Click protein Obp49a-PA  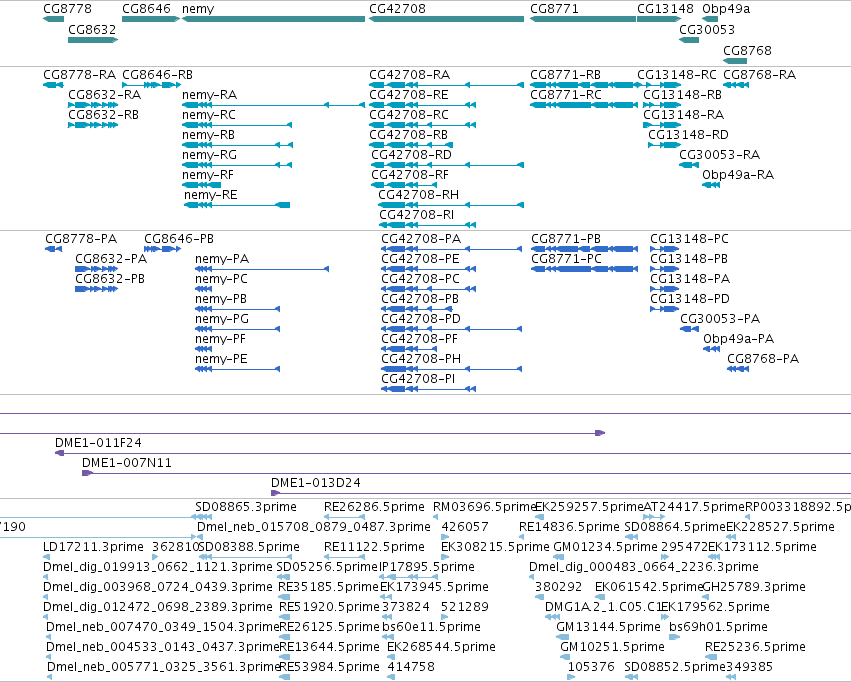click(711, 349)
